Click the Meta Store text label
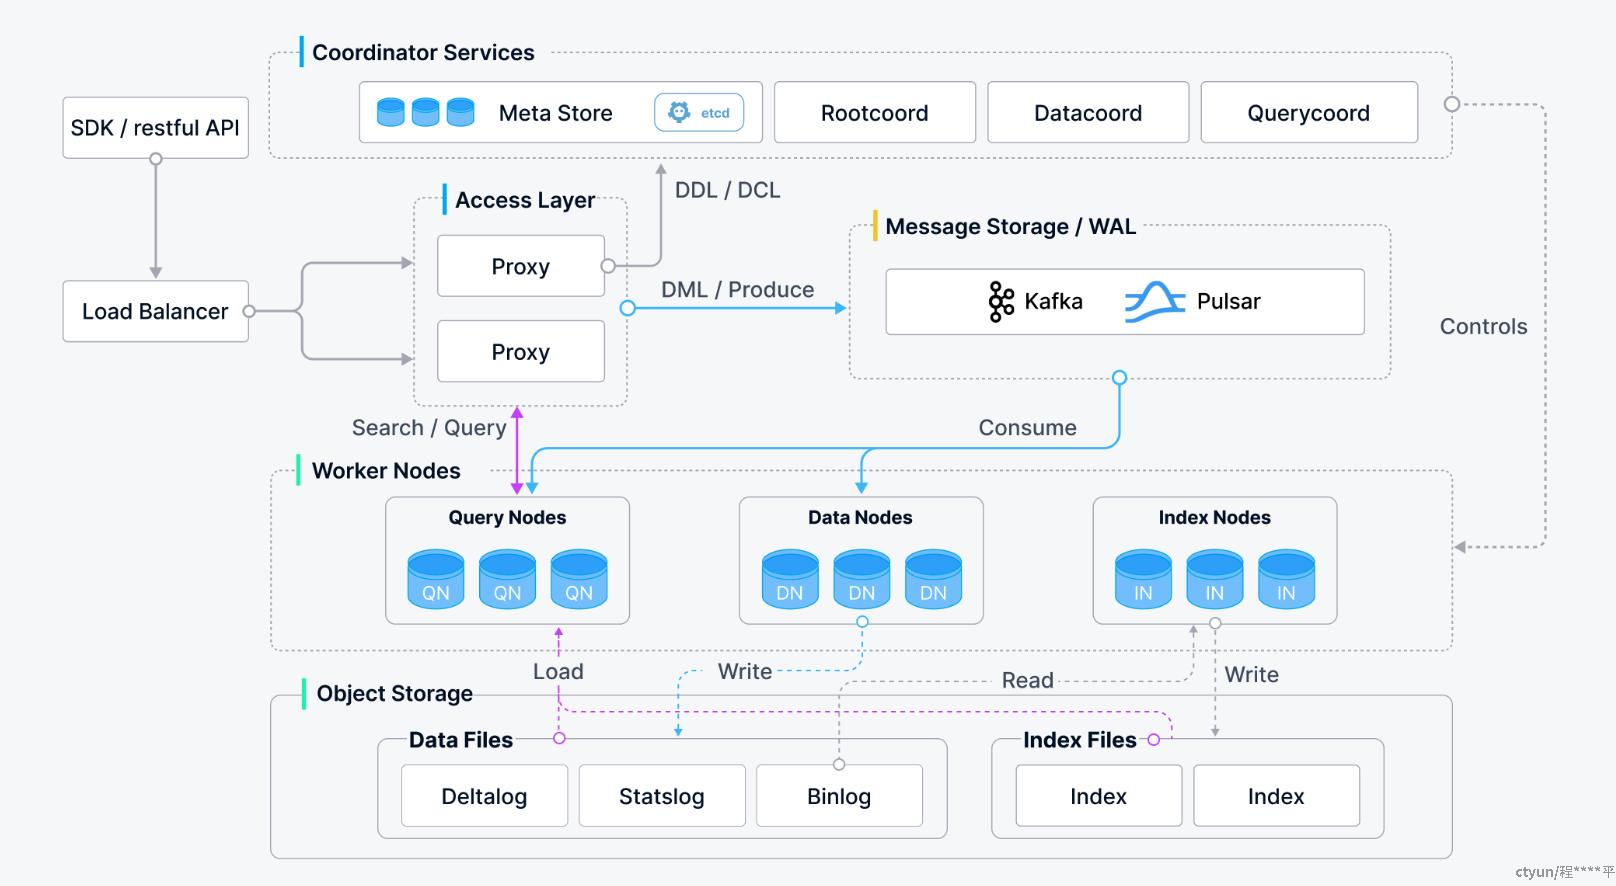The image size is (1616, 886). coord(556,113)
